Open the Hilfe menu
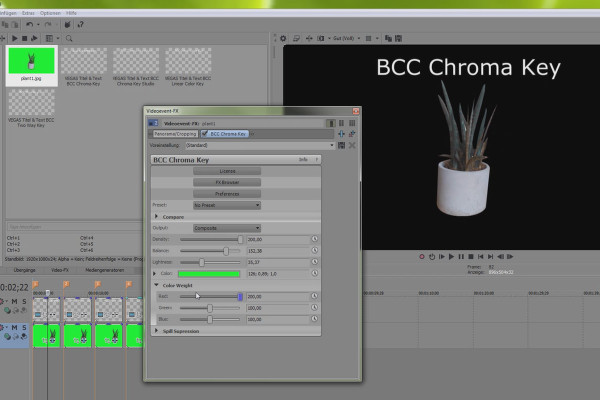 [x=71, y=13]
